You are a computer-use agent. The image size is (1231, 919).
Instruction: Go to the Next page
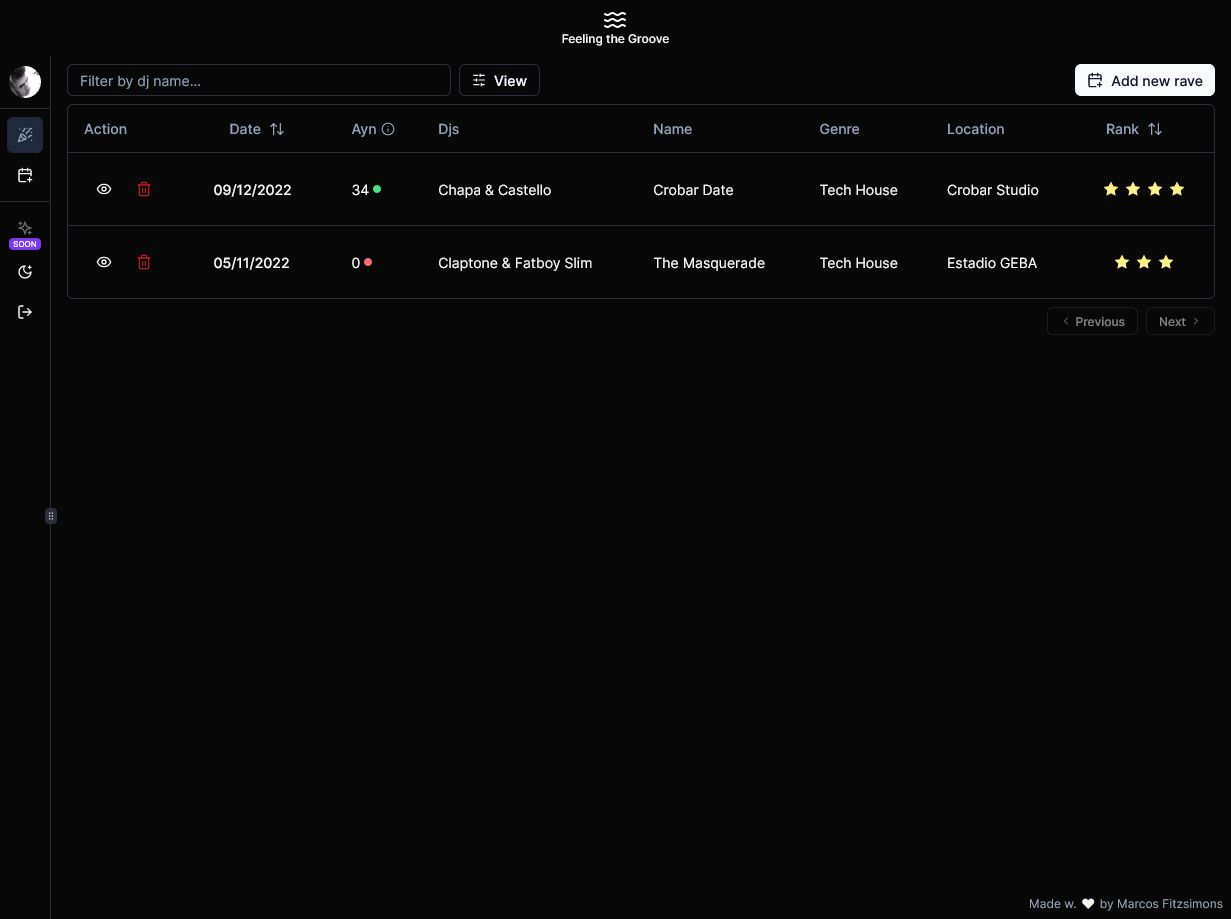click(1180, 321)
